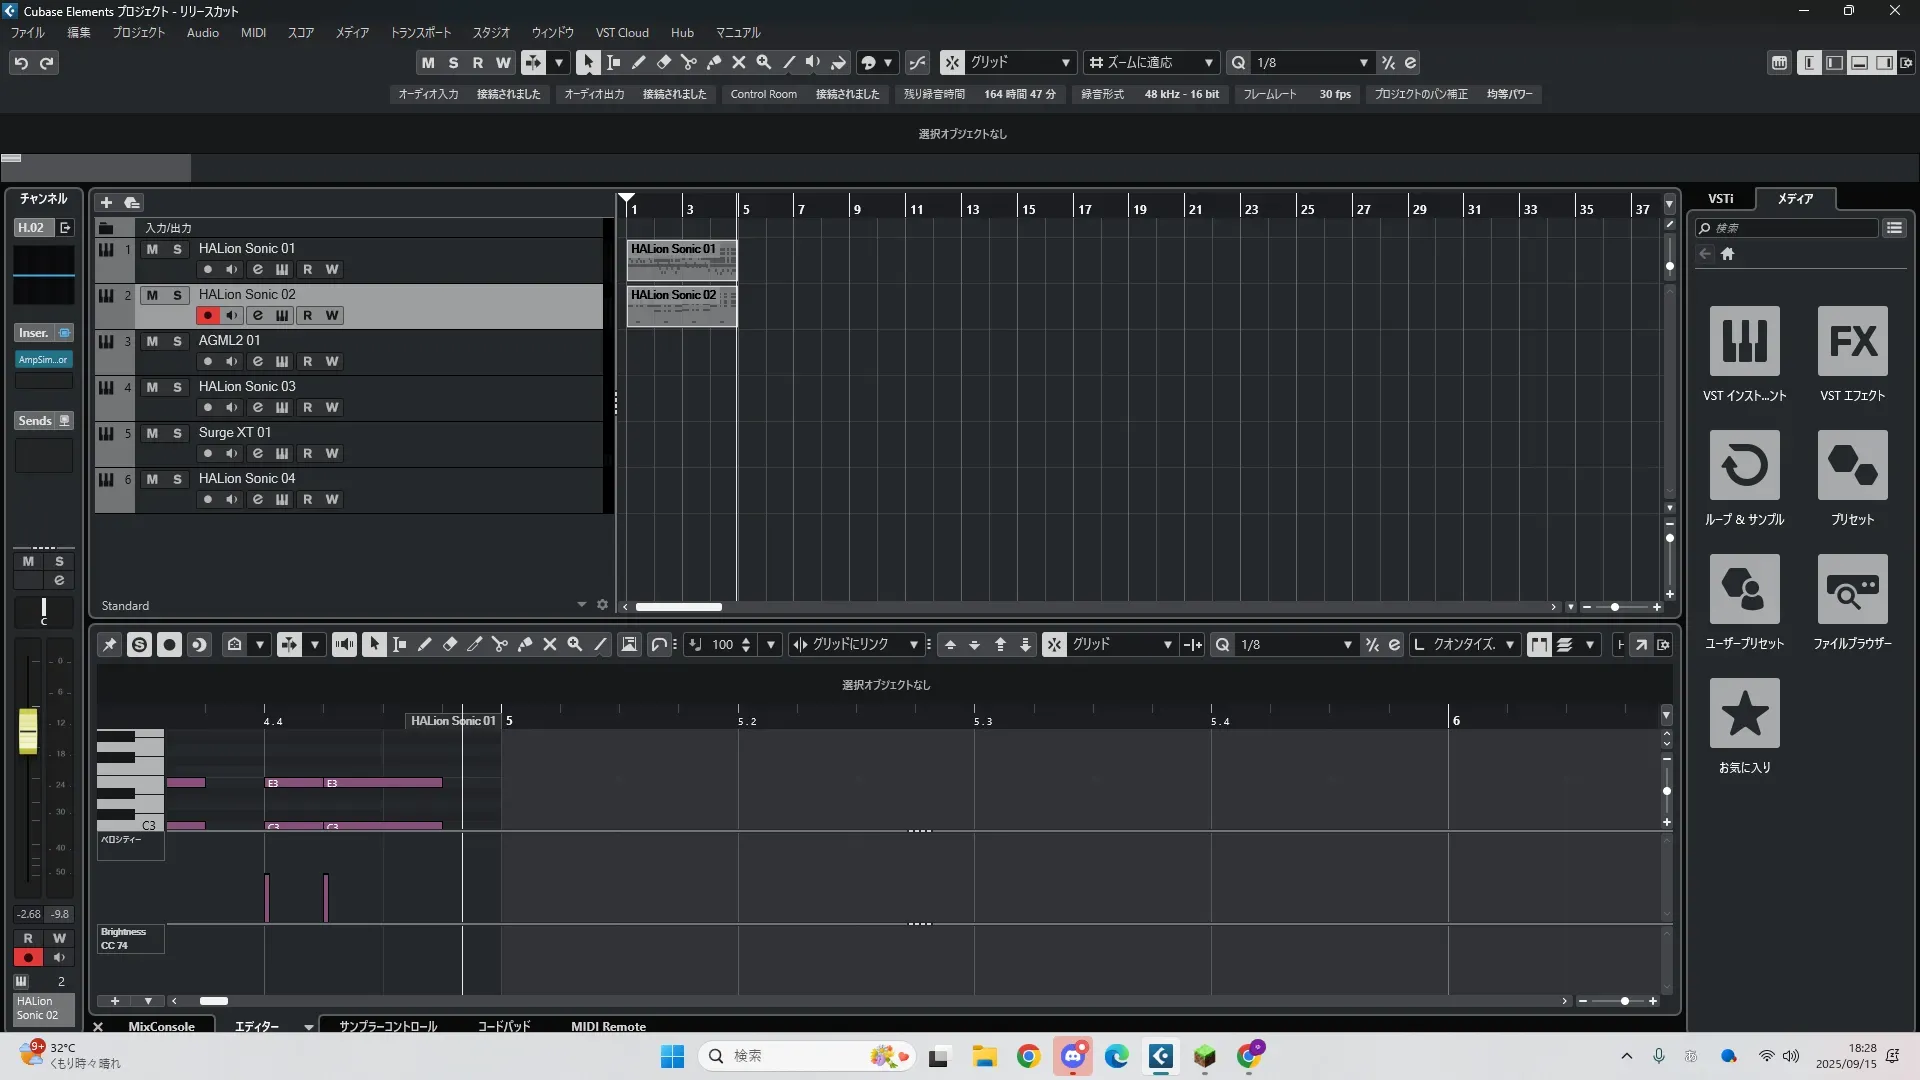The height and width of the screenshot is (1080, 1920).
Task: Select the Scissors split tool in main toolbar
Action: click(x=688, y=62)
